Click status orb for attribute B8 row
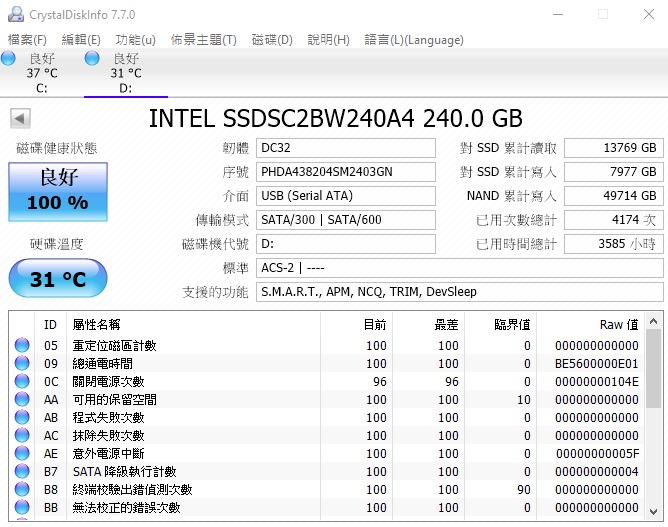 (22, 489)
